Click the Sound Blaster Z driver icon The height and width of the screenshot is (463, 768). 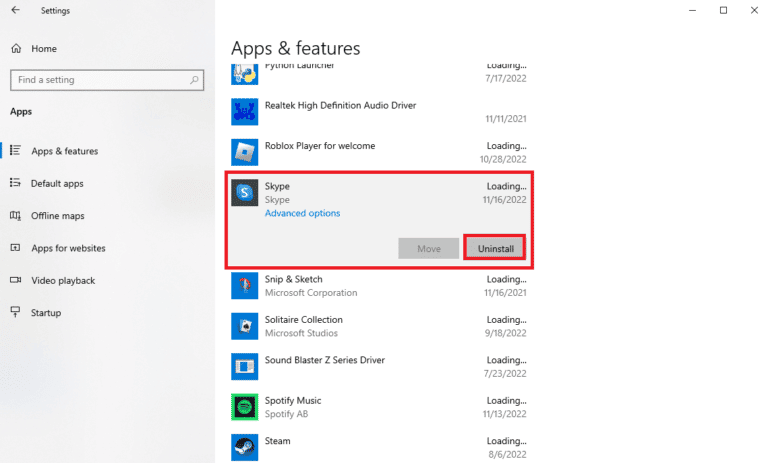(x=244, y=366)
